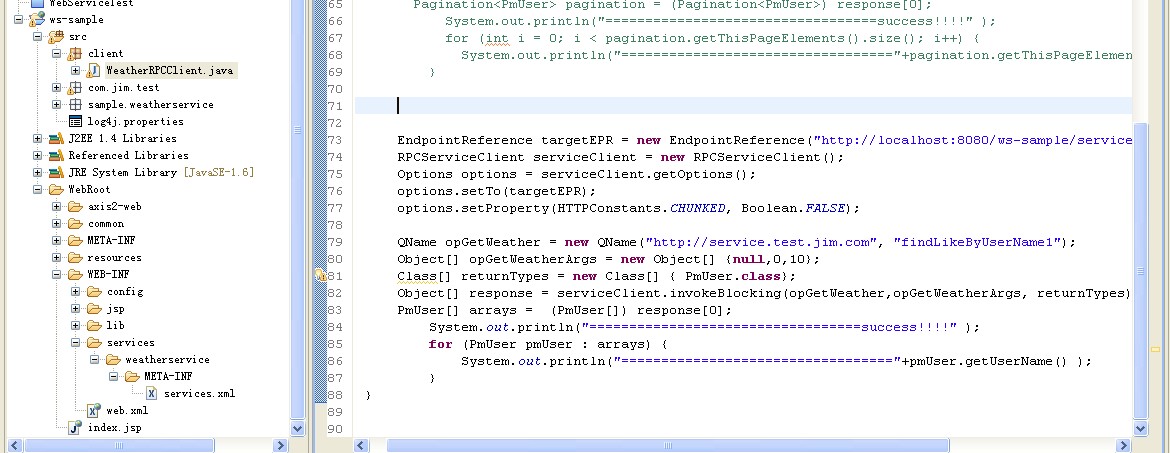Collapse the client package expander
The image size is (1170, 453).
point(57,54)
